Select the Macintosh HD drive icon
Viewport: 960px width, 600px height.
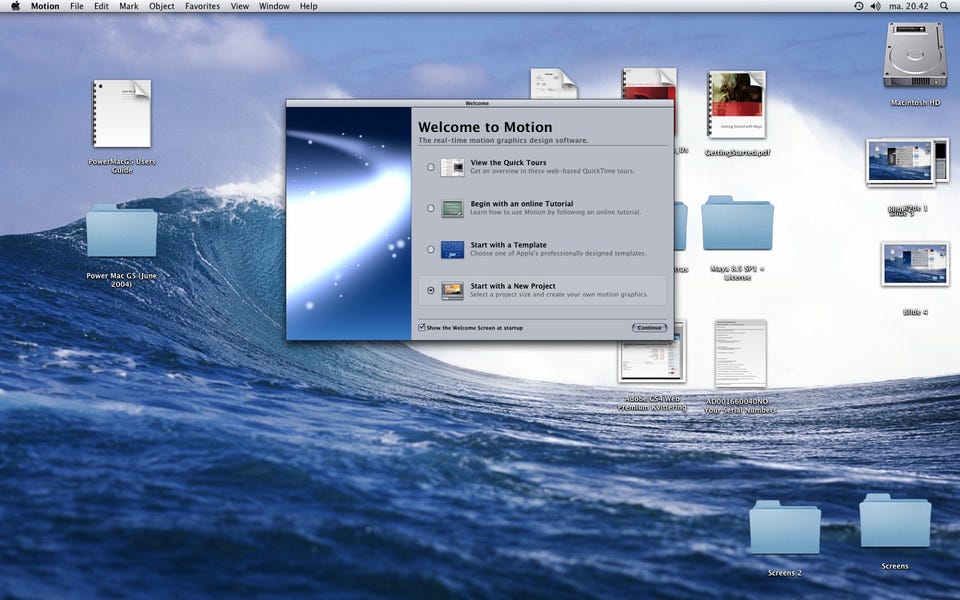(914, 56)
